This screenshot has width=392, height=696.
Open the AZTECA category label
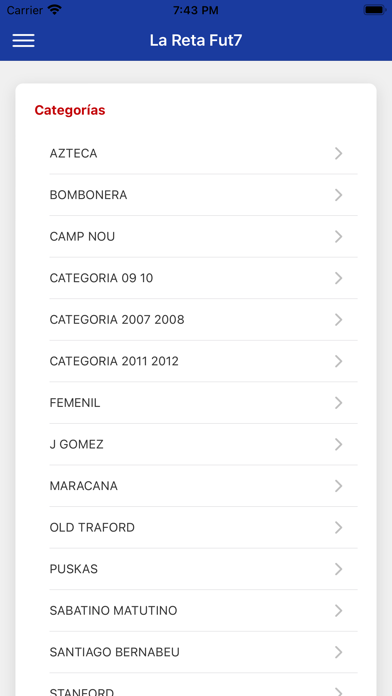(x=73, y=154)
